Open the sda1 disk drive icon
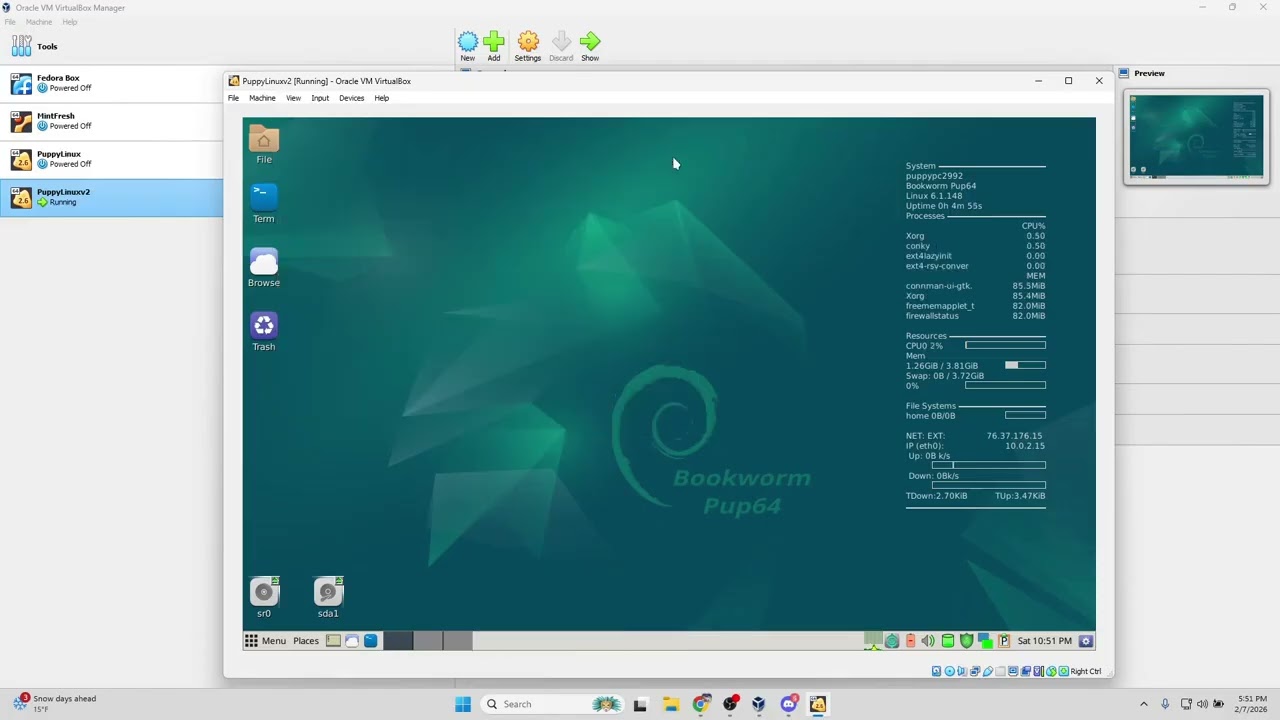Viewport: 1280px width, 720px height. [328, 597]
